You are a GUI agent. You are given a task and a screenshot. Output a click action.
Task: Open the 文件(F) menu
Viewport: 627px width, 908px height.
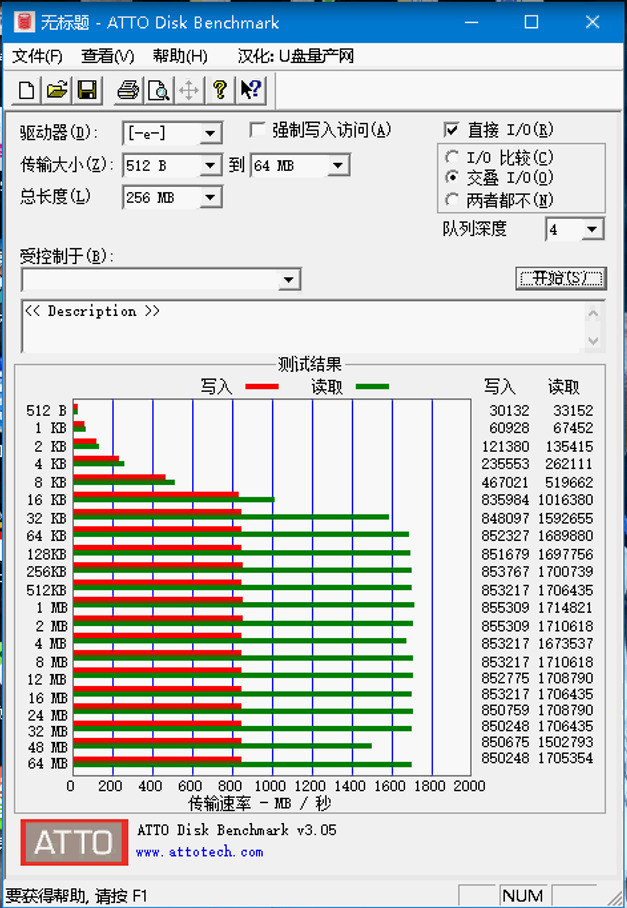coord(37,56)
